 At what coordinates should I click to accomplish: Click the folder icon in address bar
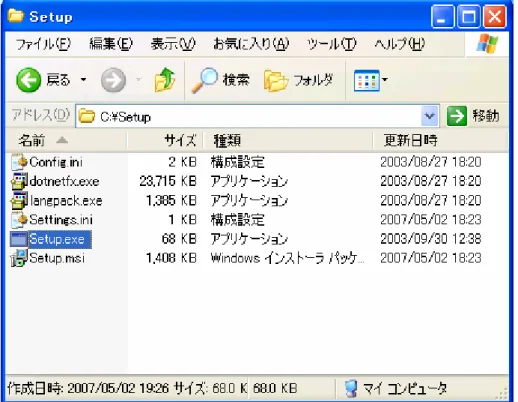(87, 116)
